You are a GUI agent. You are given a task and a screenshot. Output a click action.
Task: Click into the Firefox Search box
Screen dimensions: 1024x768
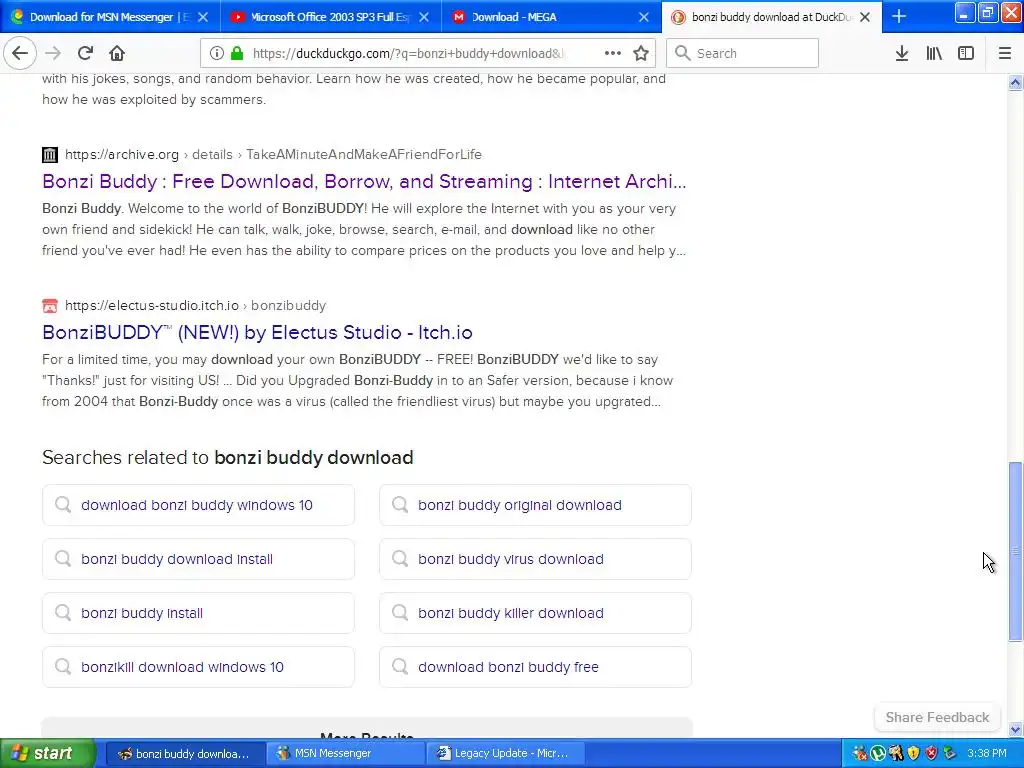pos(743,54)
